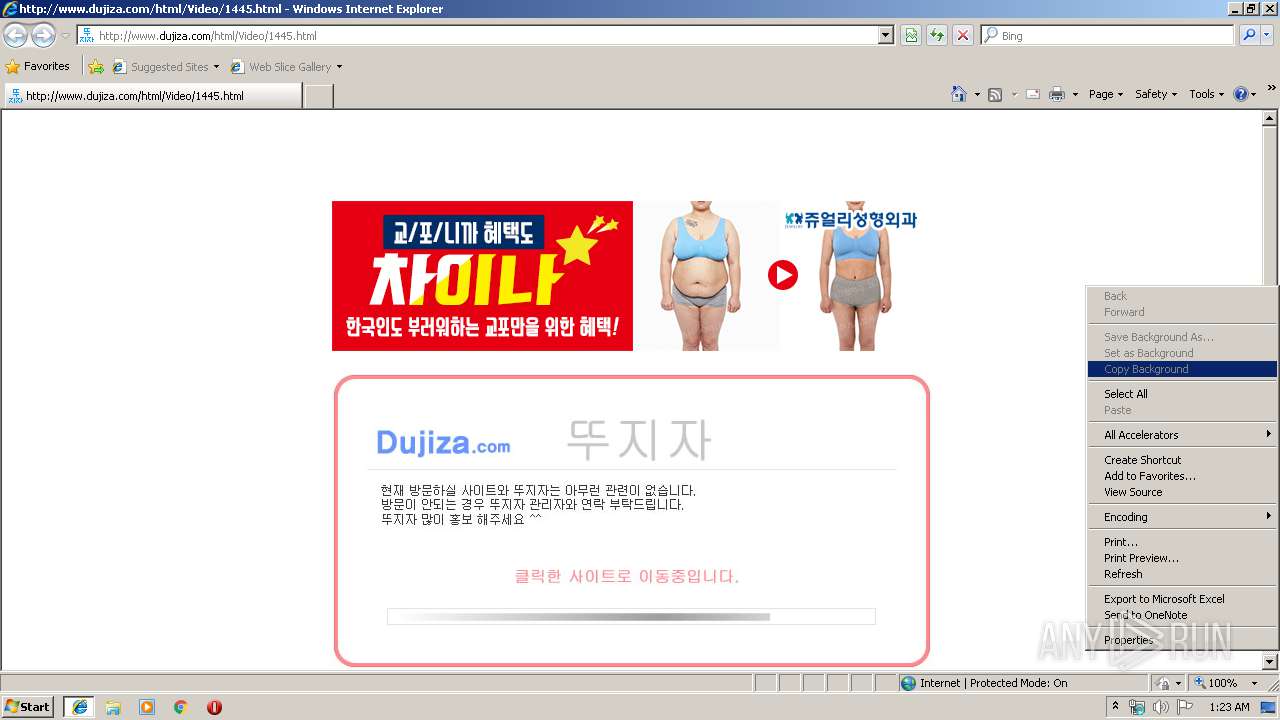1280x720 pixels.
Task: Choose View Source in context menu
Action: [1182, 492]
